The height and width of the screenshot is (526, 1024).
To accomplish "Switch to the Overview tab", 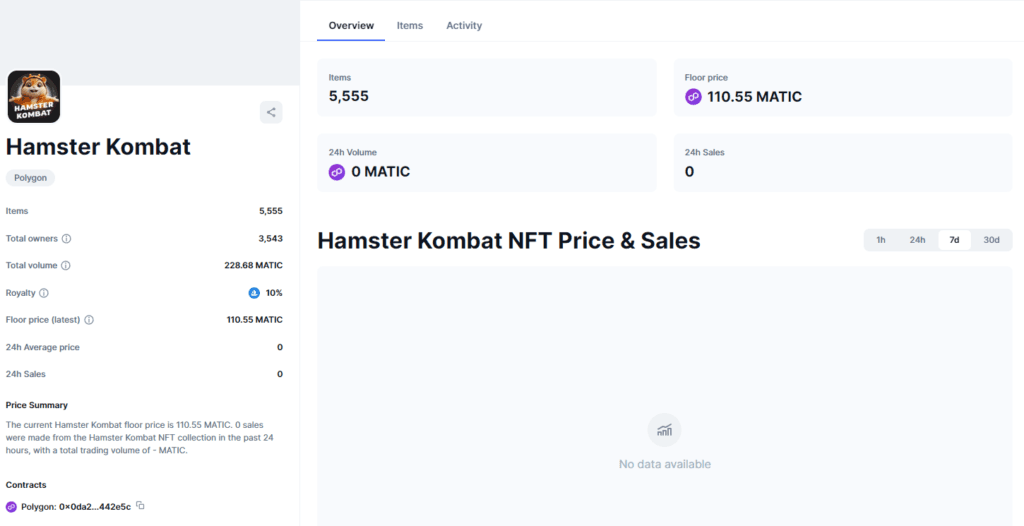I will pyautogui.click(x=351, y=25).
